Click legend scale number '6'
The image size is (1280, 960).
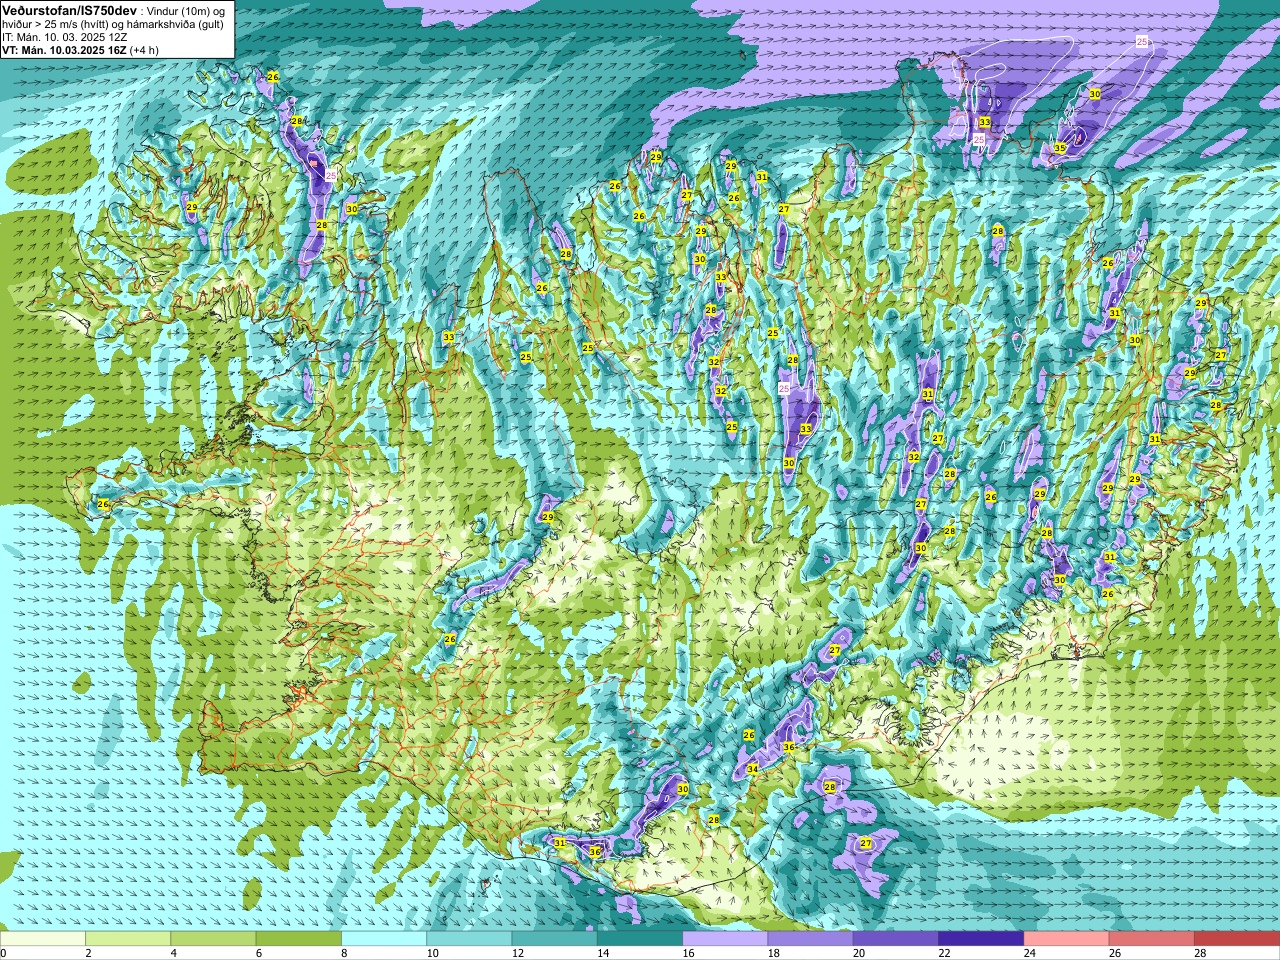pos(259,953)
